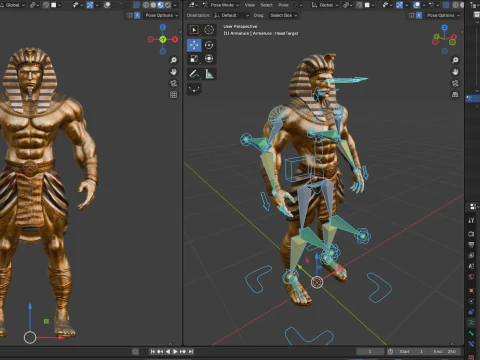Select the Annotate tool in the right viewport
The width and height of the screenshot is (480, 360).
tap(194, 74)
